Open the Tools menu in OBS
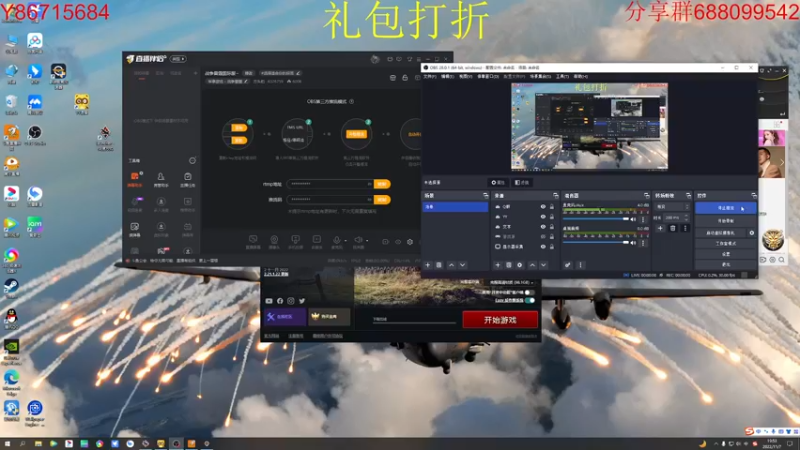800x450 pixels. click(562, 77)
